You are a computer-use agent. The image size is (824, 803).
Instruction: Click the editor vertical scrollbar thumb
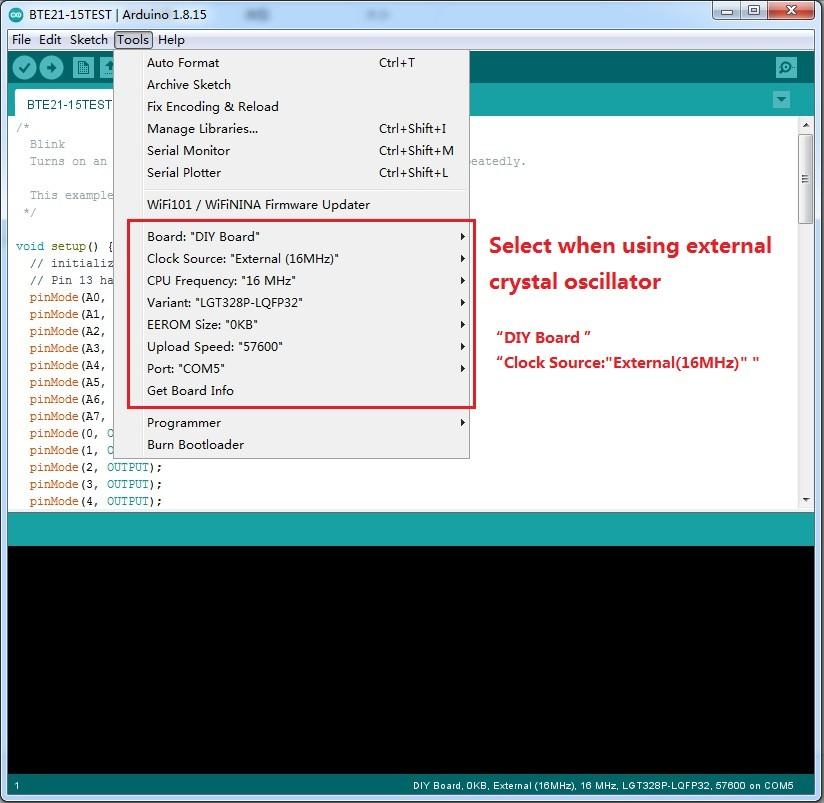click(x=805, y=178)
